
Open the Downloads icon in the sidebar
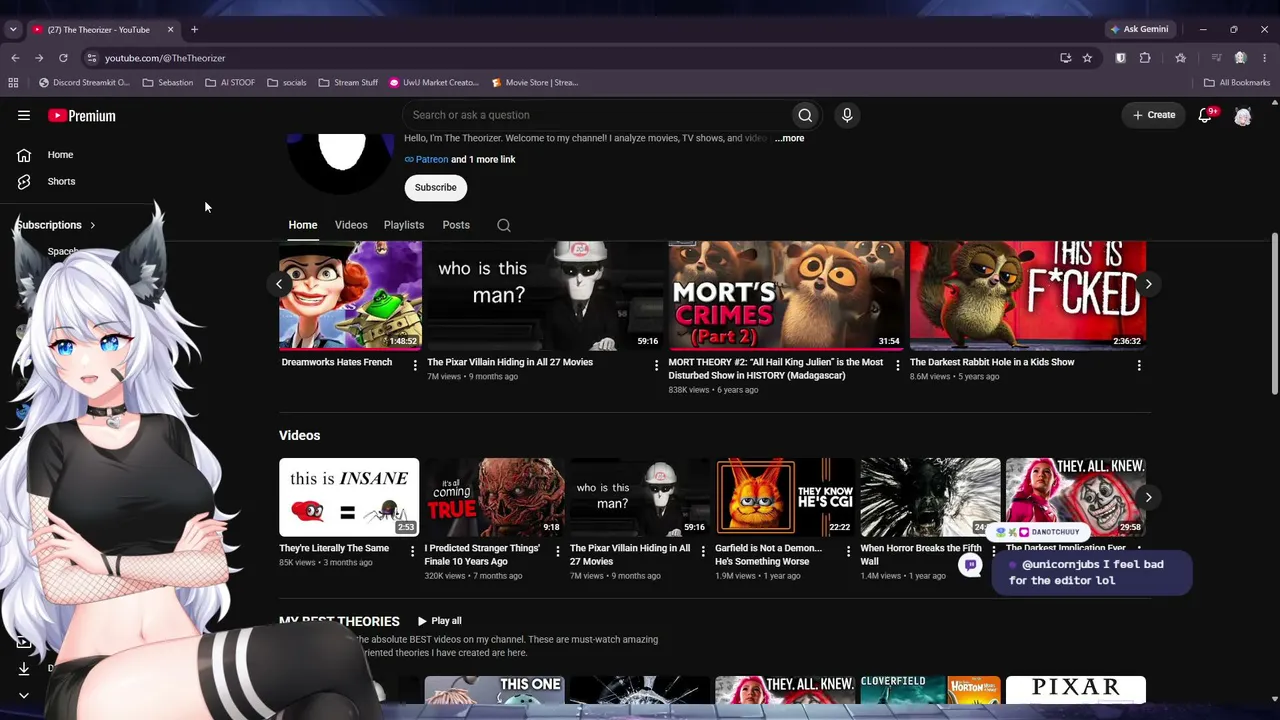point(24,668)
